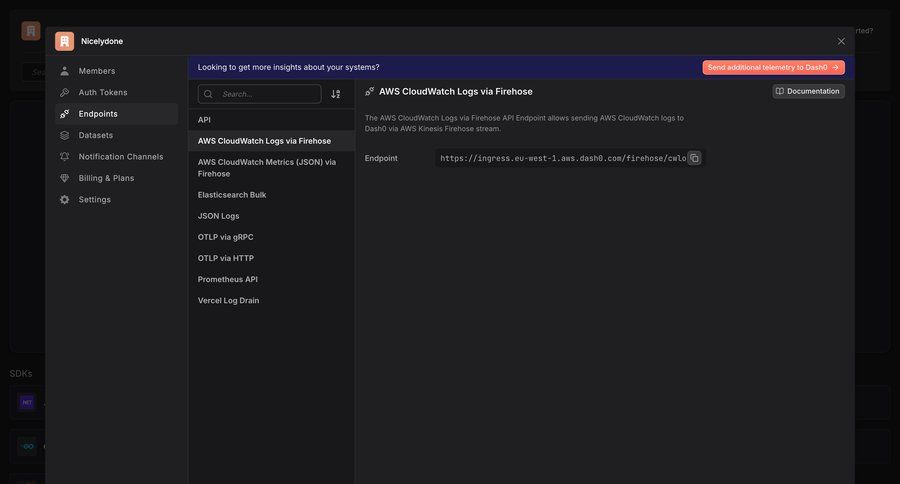Open the Documentation button
Image resolution: width=900 pixels, height=484 pixels.
(x=808, y=91)
